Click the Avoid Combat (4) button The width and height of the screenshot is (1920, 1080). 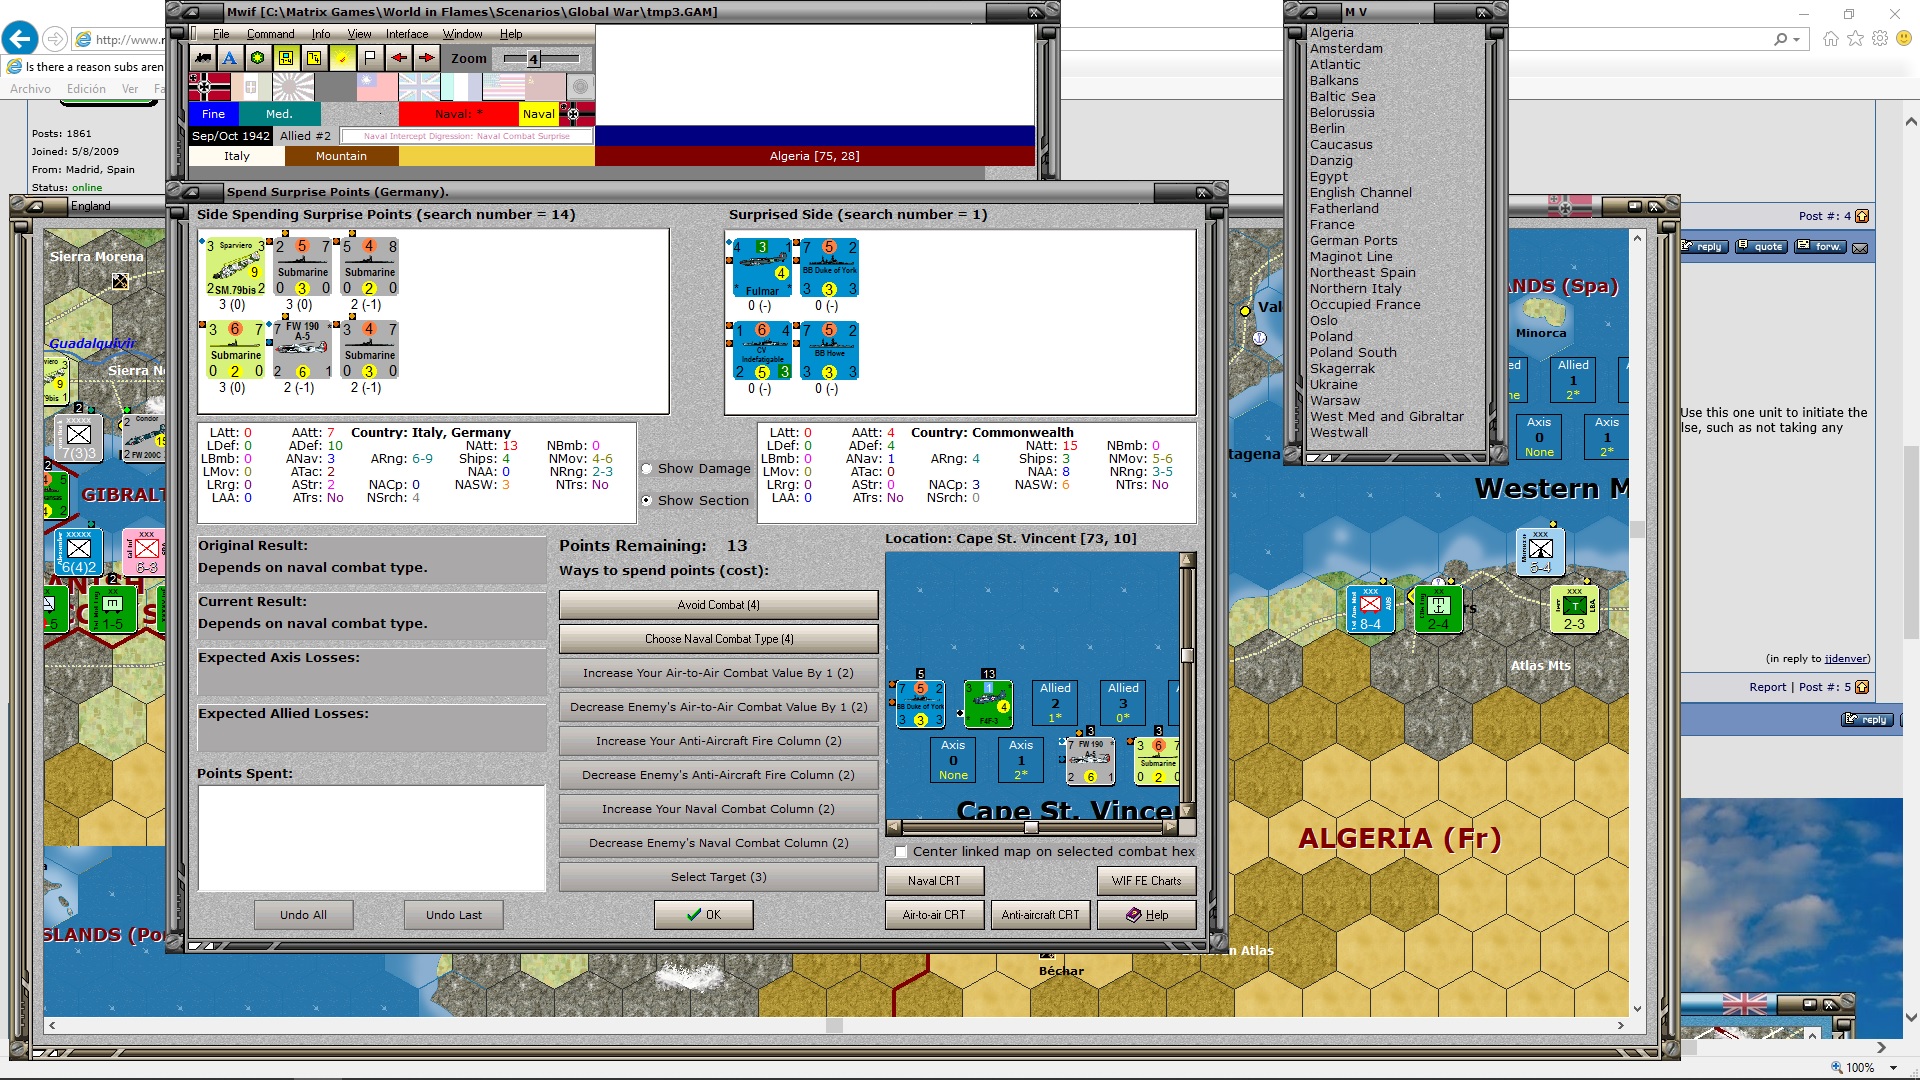tap(718, 605)
